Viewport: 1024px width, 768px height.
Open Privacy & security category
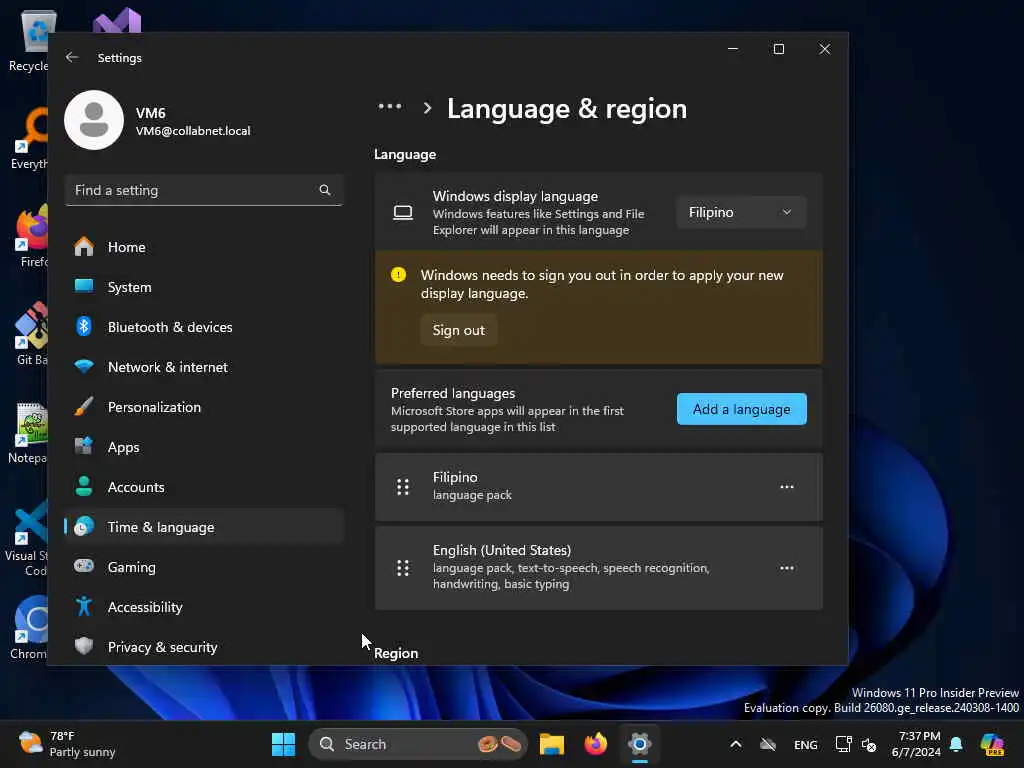point(204,647)
